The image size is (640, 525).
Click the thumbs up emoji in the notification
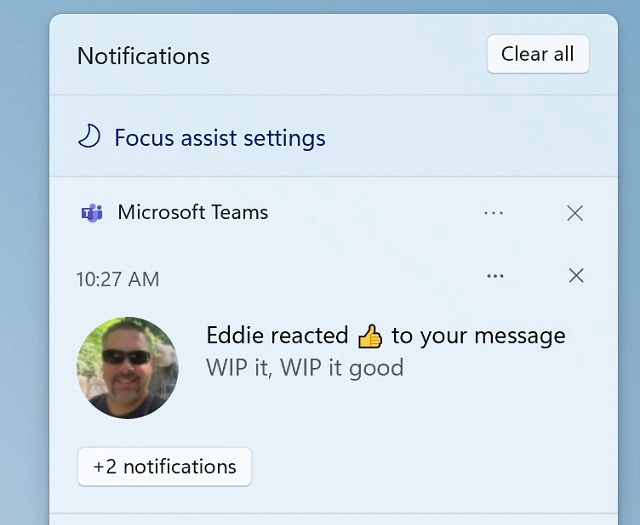click(x=370, y=336)
